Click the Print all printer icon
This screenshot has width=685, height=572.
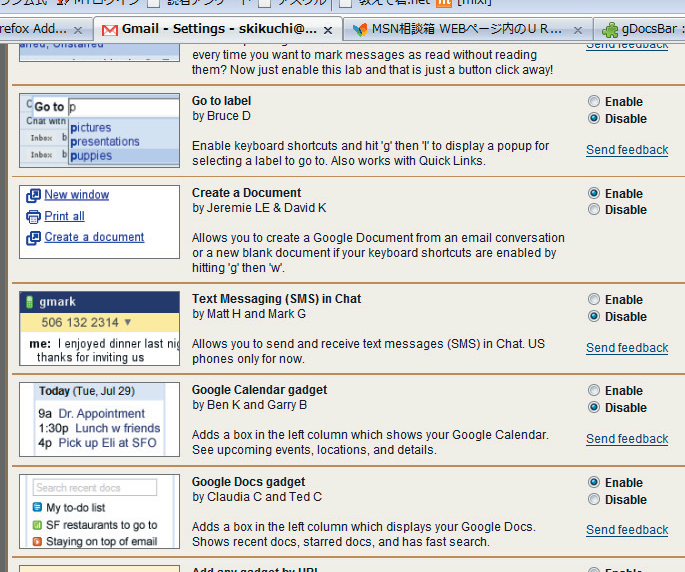click(x=33, y=217)
